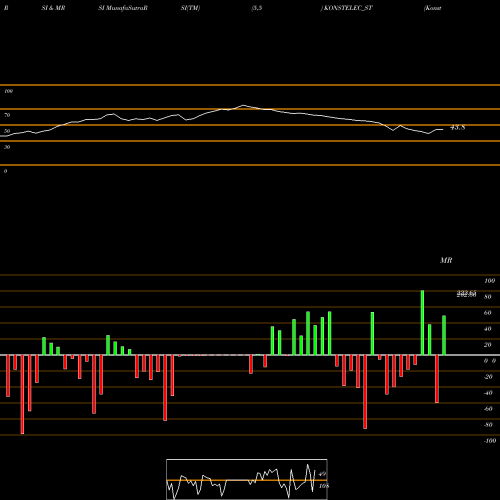
Task: Click the truncated '(Konst' text at top right
Action: [x=433, y=8]
